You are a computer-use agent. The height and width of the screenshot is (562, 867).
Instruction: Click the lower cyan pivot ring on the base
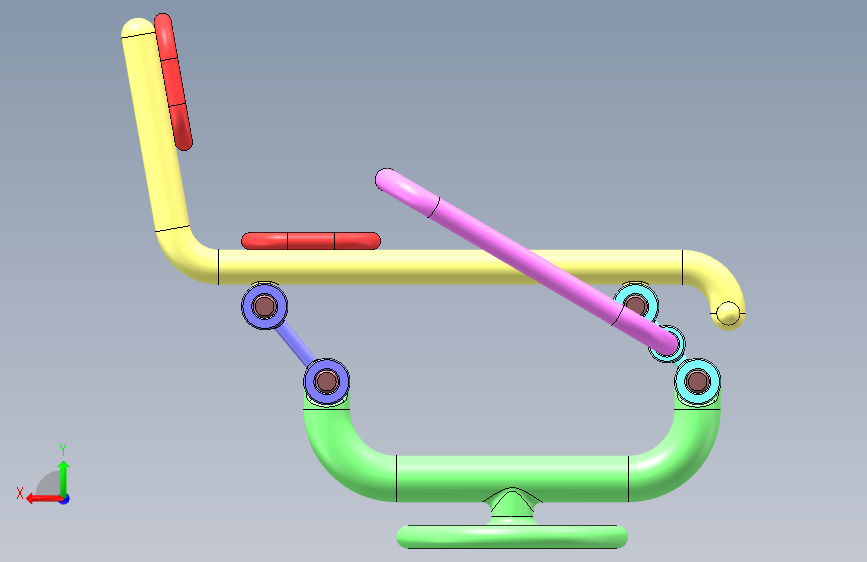[x=697, y=381]
